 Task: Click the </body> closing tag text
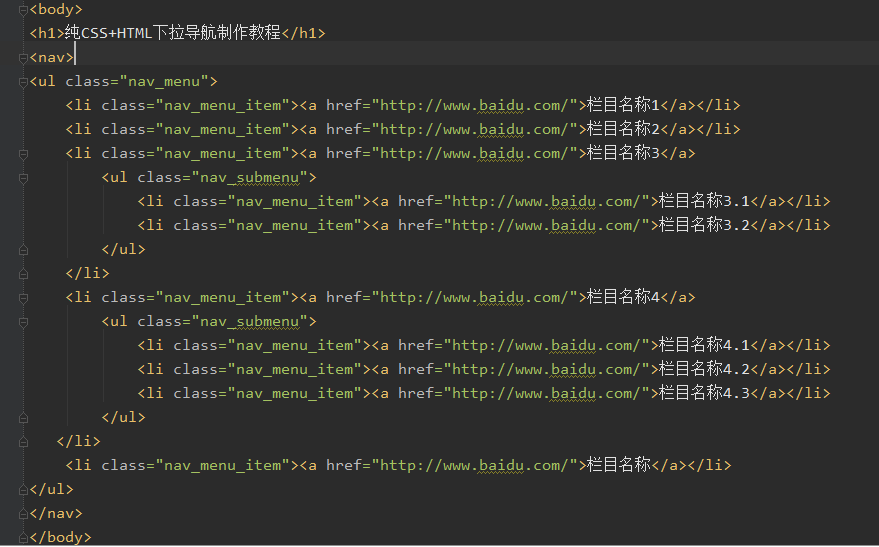point(61,537)
